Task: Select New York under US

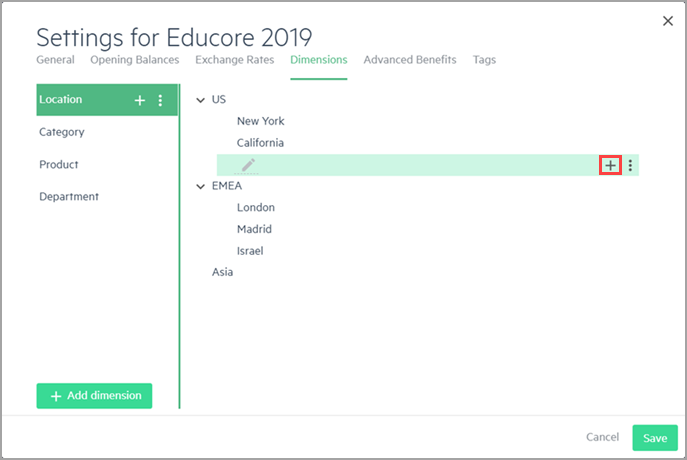Action: [260, 121]
